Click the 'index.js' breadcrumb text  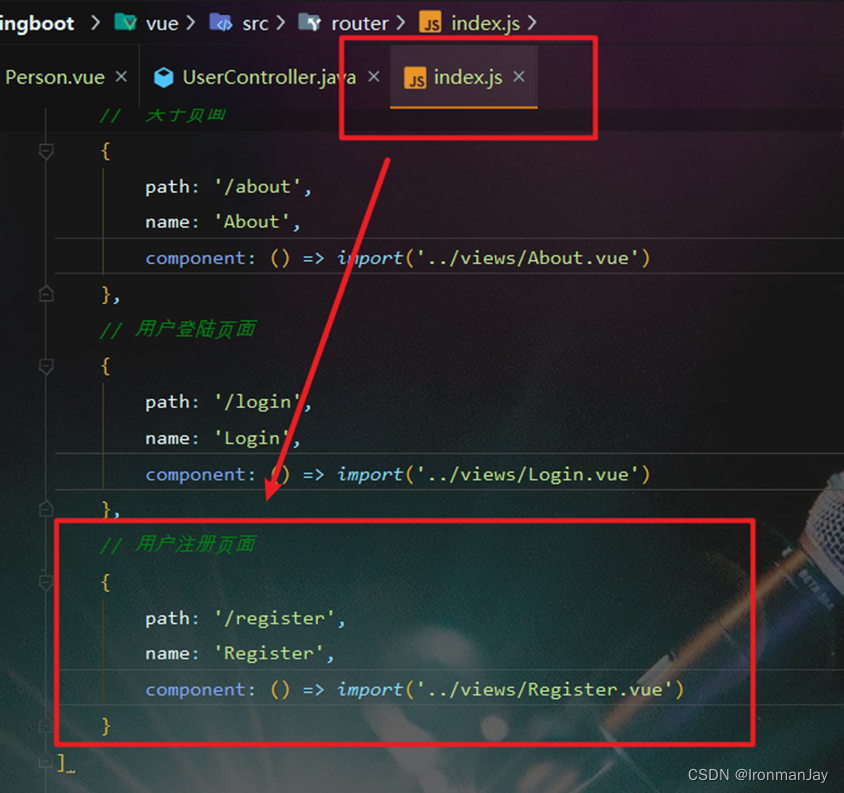coord(486,23)
